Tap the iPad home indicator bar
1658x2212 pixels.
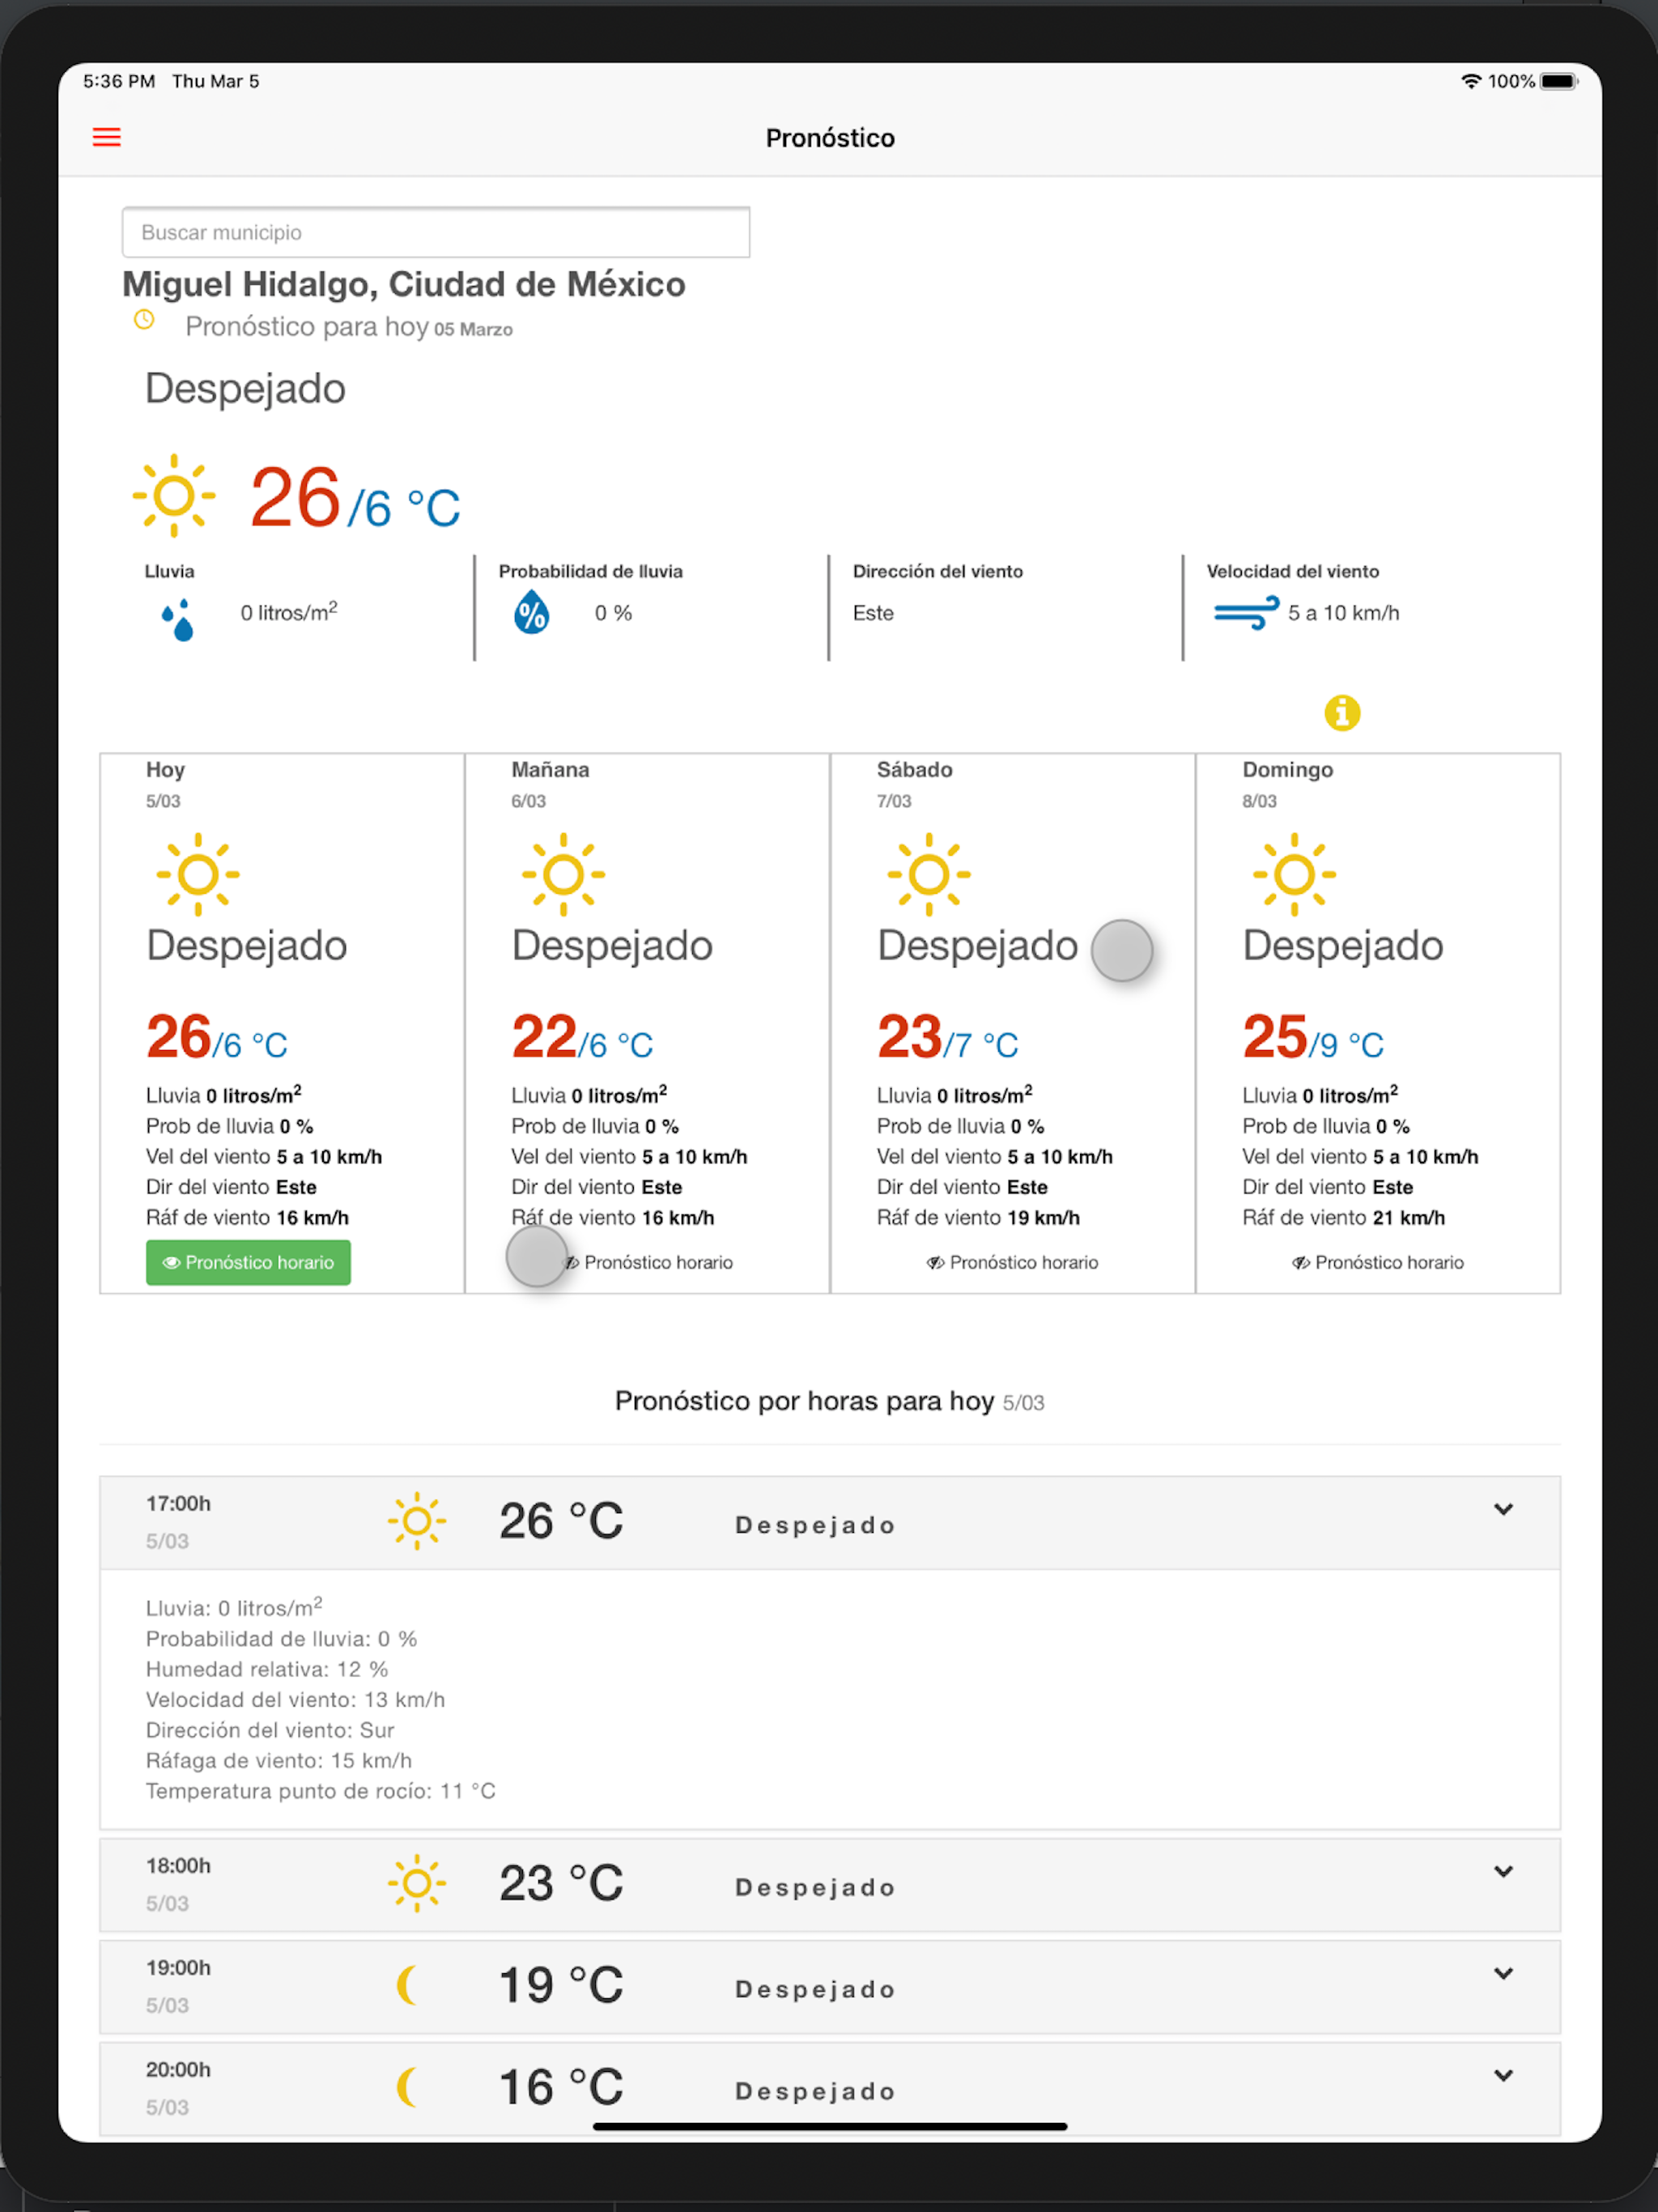click(830, 2126)
